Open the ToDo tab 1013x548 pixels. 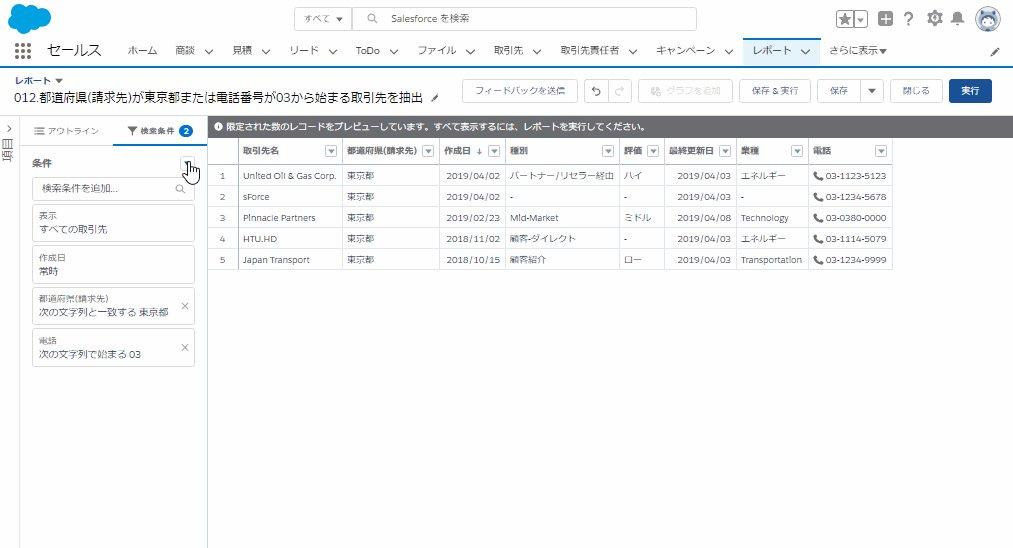coord(367,50)
